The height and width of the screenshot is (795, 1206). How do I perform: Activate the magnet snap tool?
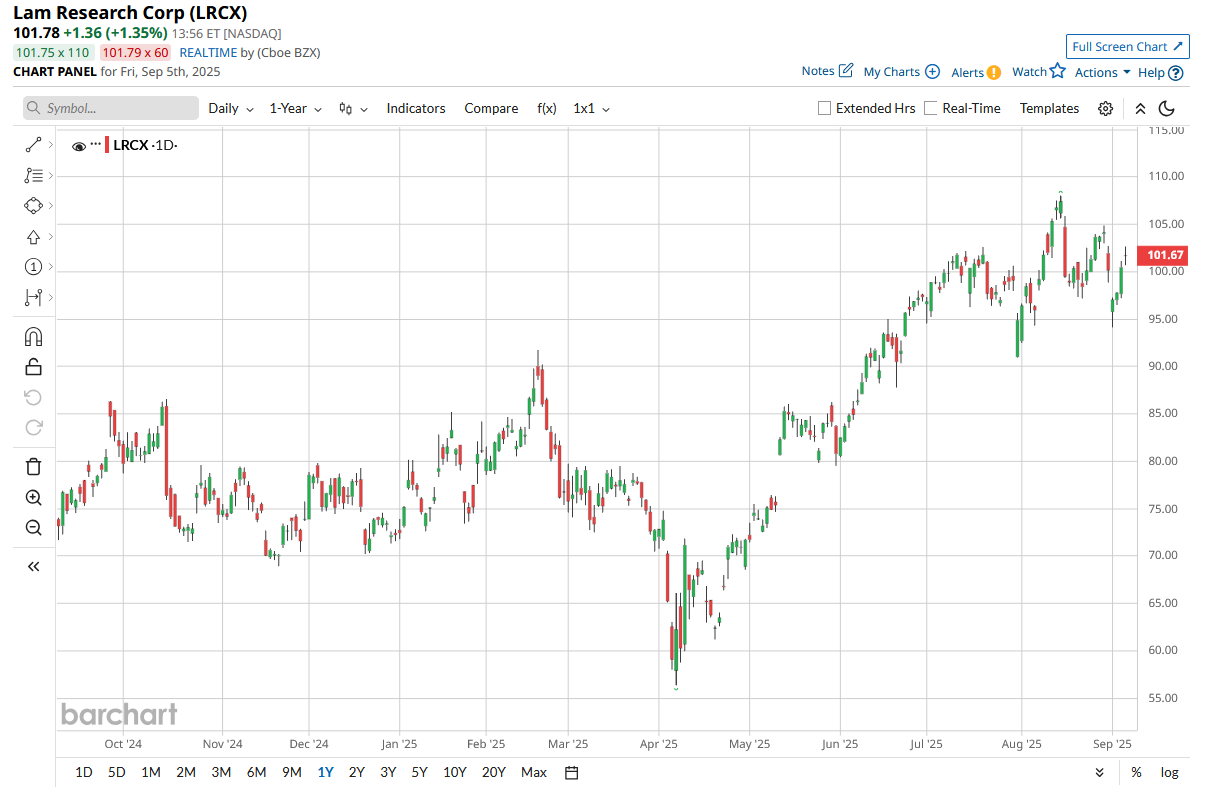[33, 336]
